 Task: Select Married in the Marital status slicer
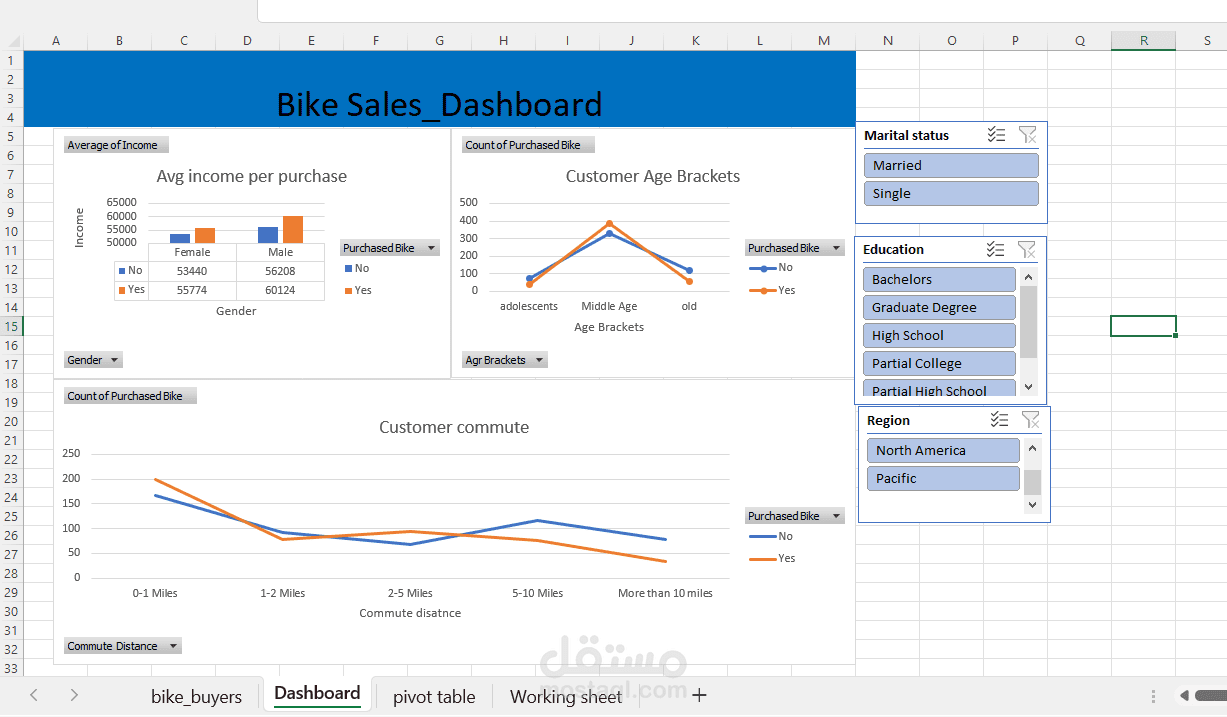[x=950, y=165]
